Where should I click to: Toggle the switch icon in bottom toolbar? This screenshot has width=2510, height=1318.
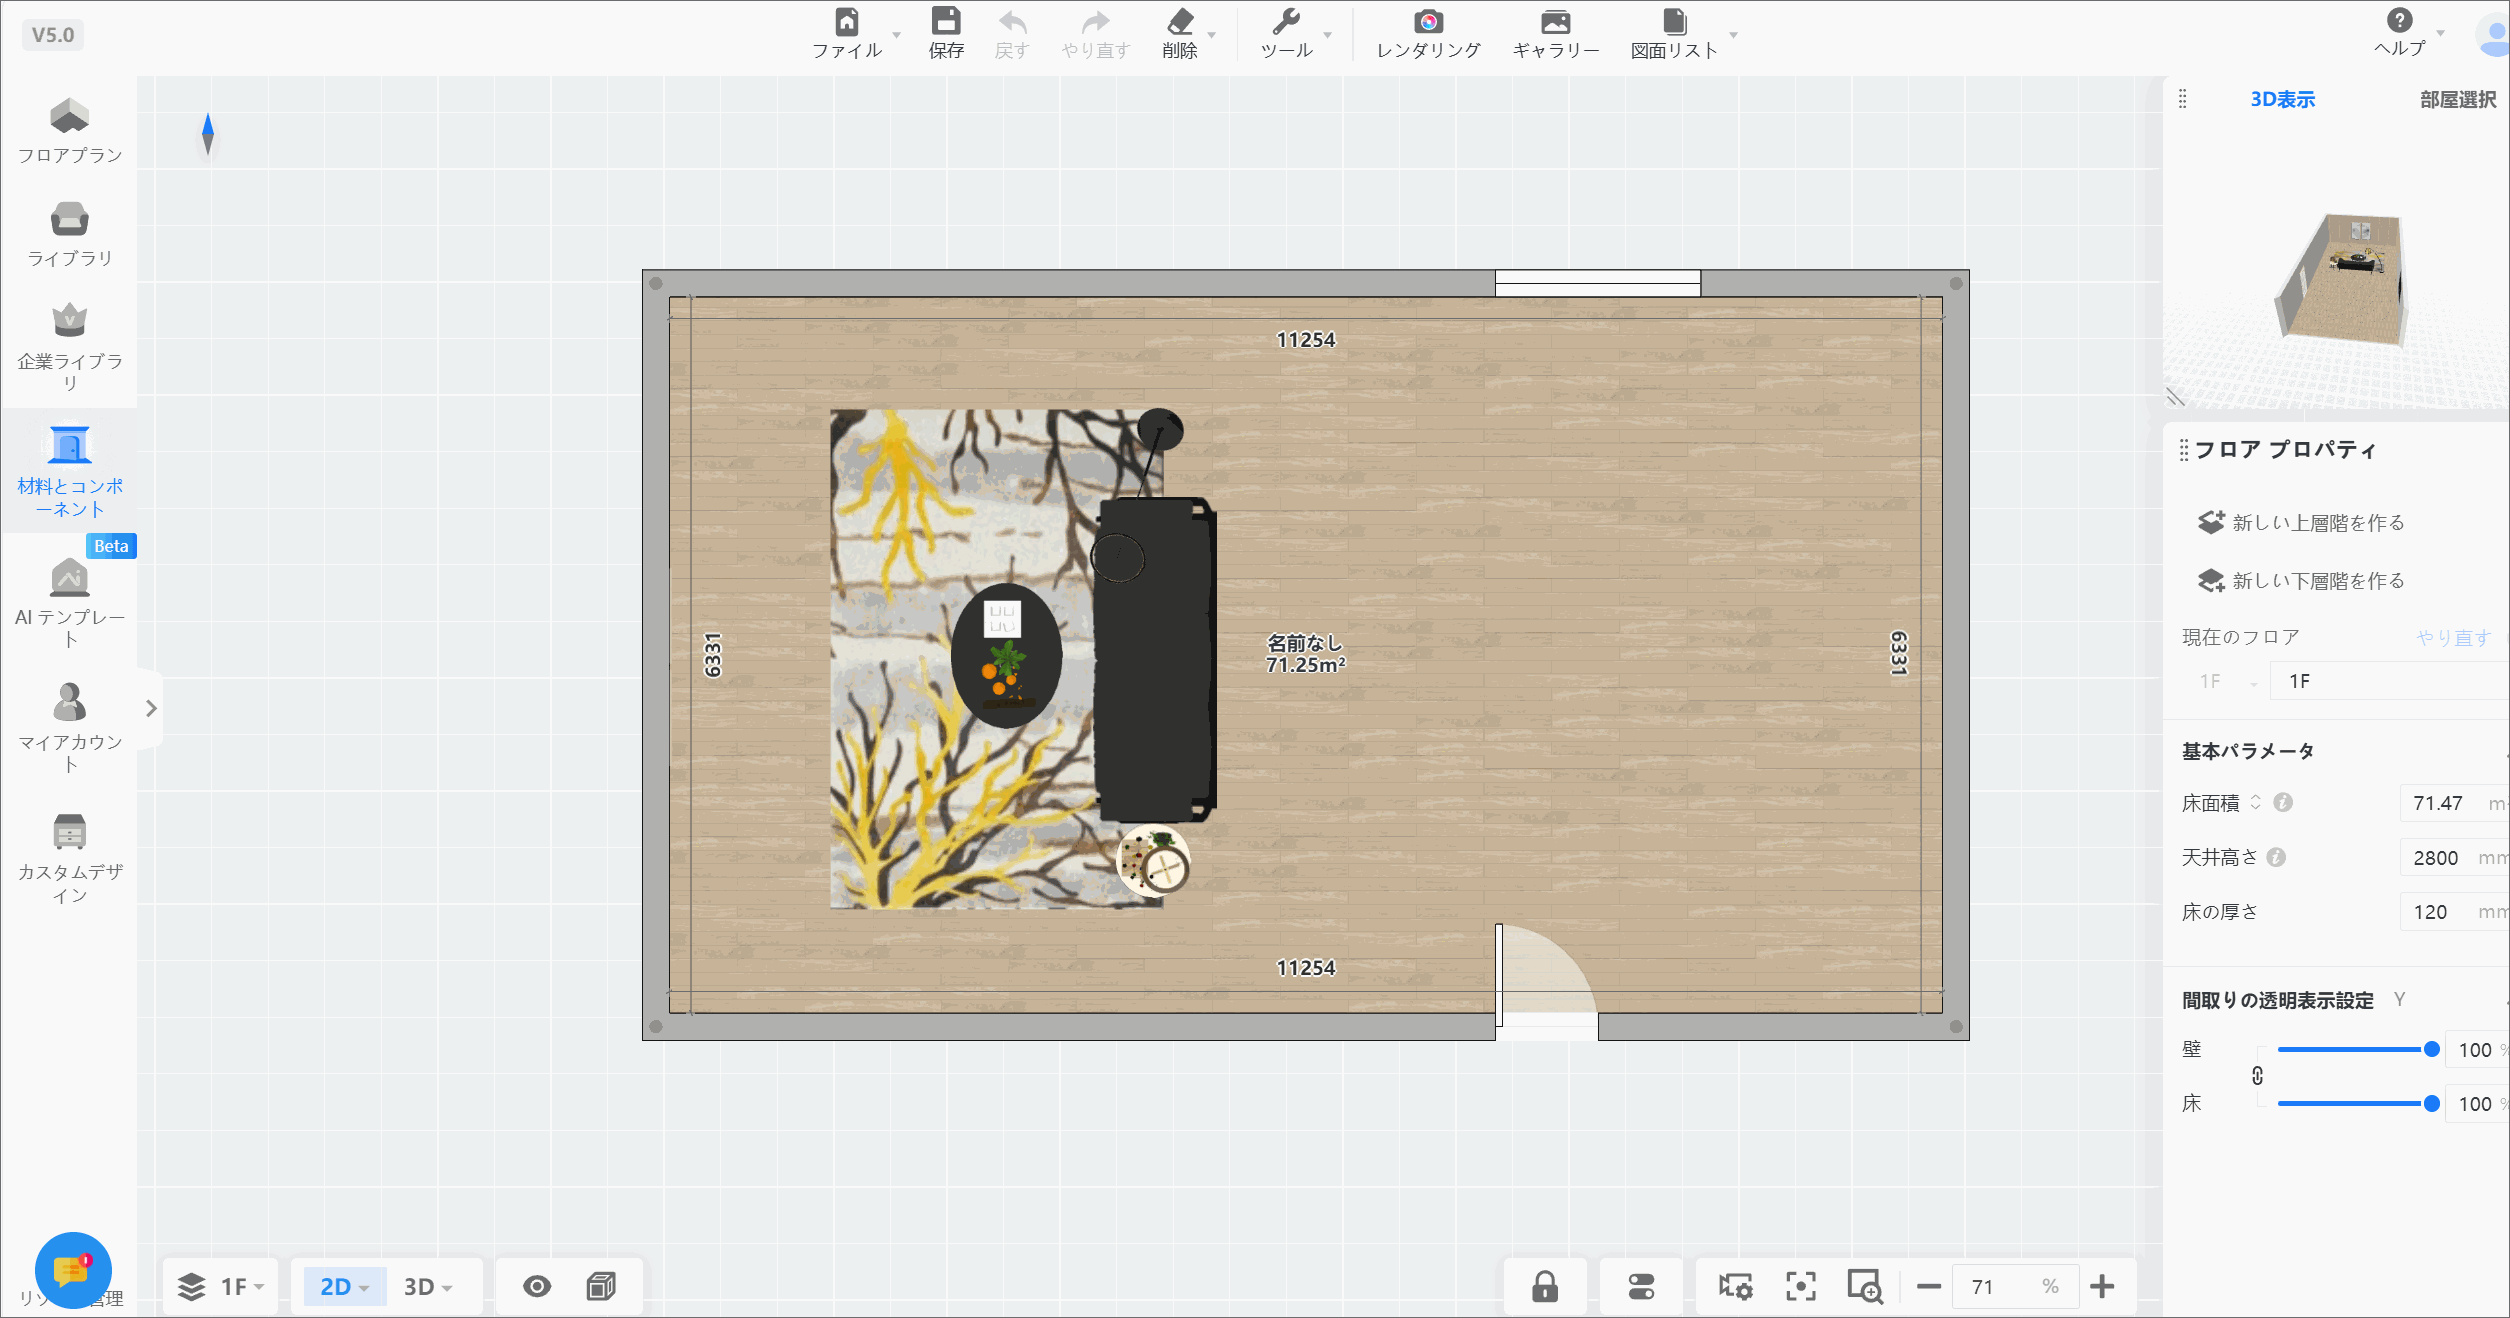point(1641,1286)
